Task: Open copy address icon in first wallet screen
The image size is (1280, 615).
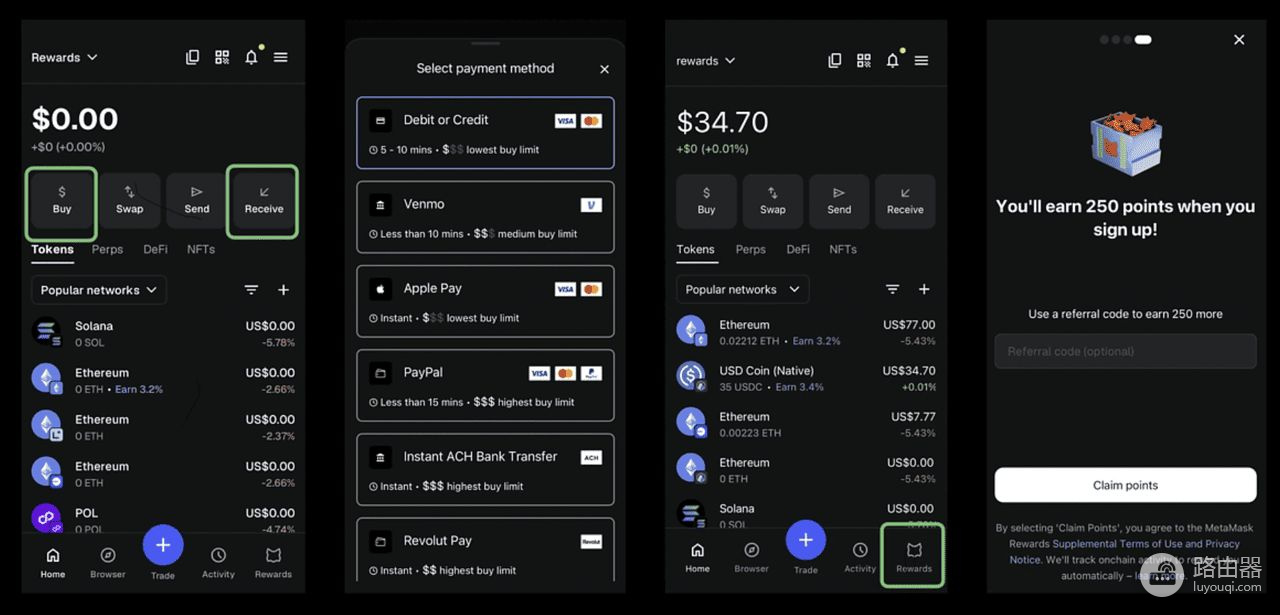Action: [193, 58]
